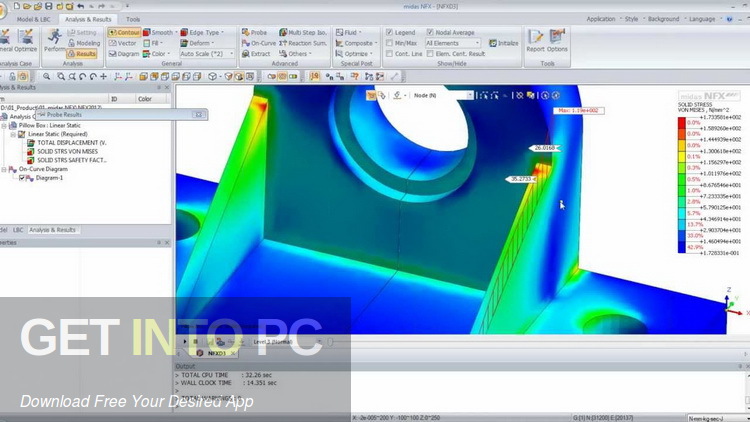Enable the Cont. Line checkbox
This screenshot has width=750, height=422.
click(389, 54)
